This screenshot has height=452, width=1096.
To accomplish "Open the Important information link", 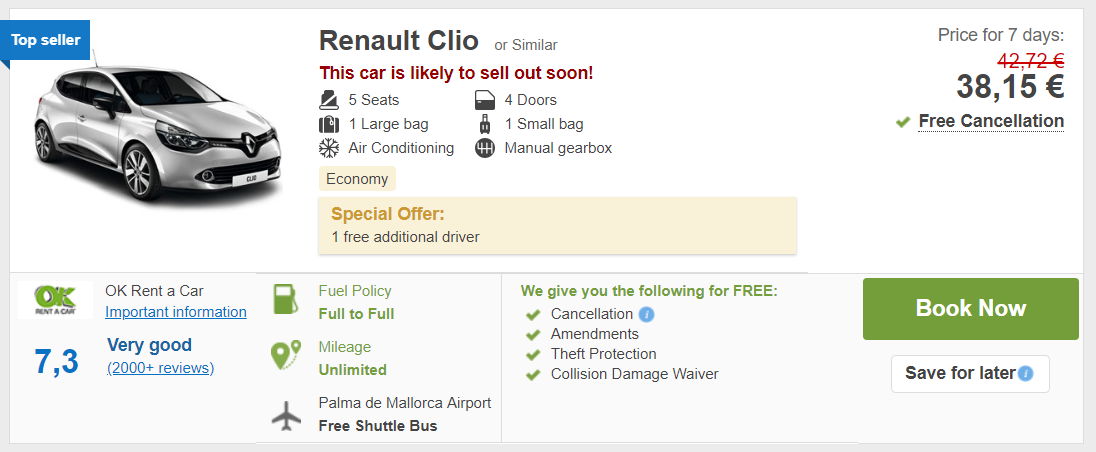I will pos(176,312).
